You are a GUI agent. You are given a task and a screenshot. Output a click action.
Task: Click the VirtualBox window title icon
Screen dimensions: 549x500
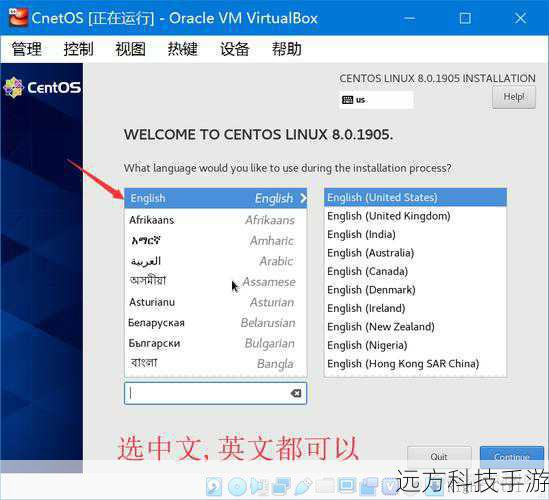(18, 18)
